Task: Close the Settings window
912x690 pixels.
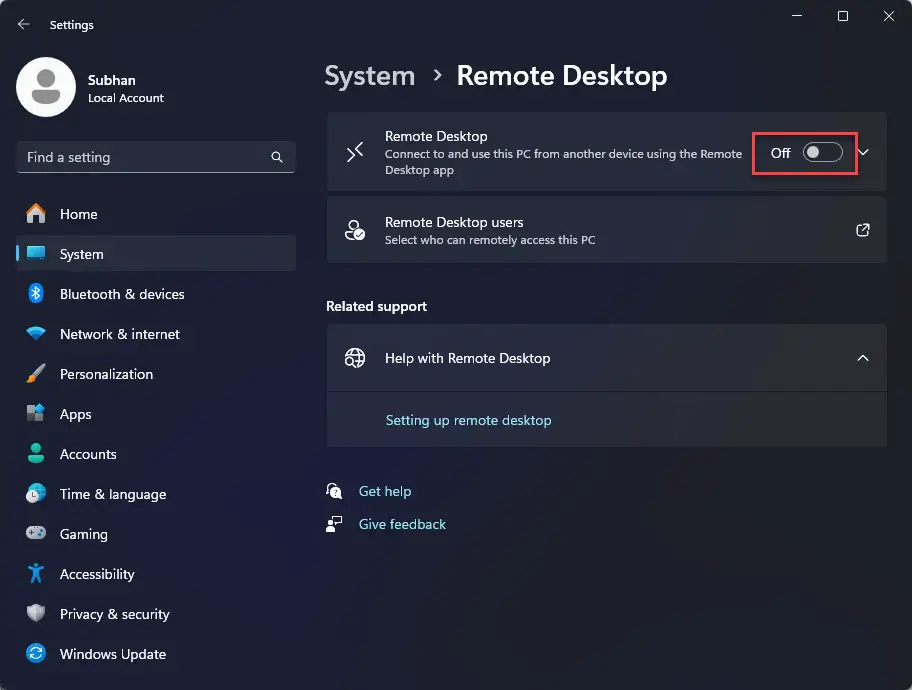Action: point(888,16)
